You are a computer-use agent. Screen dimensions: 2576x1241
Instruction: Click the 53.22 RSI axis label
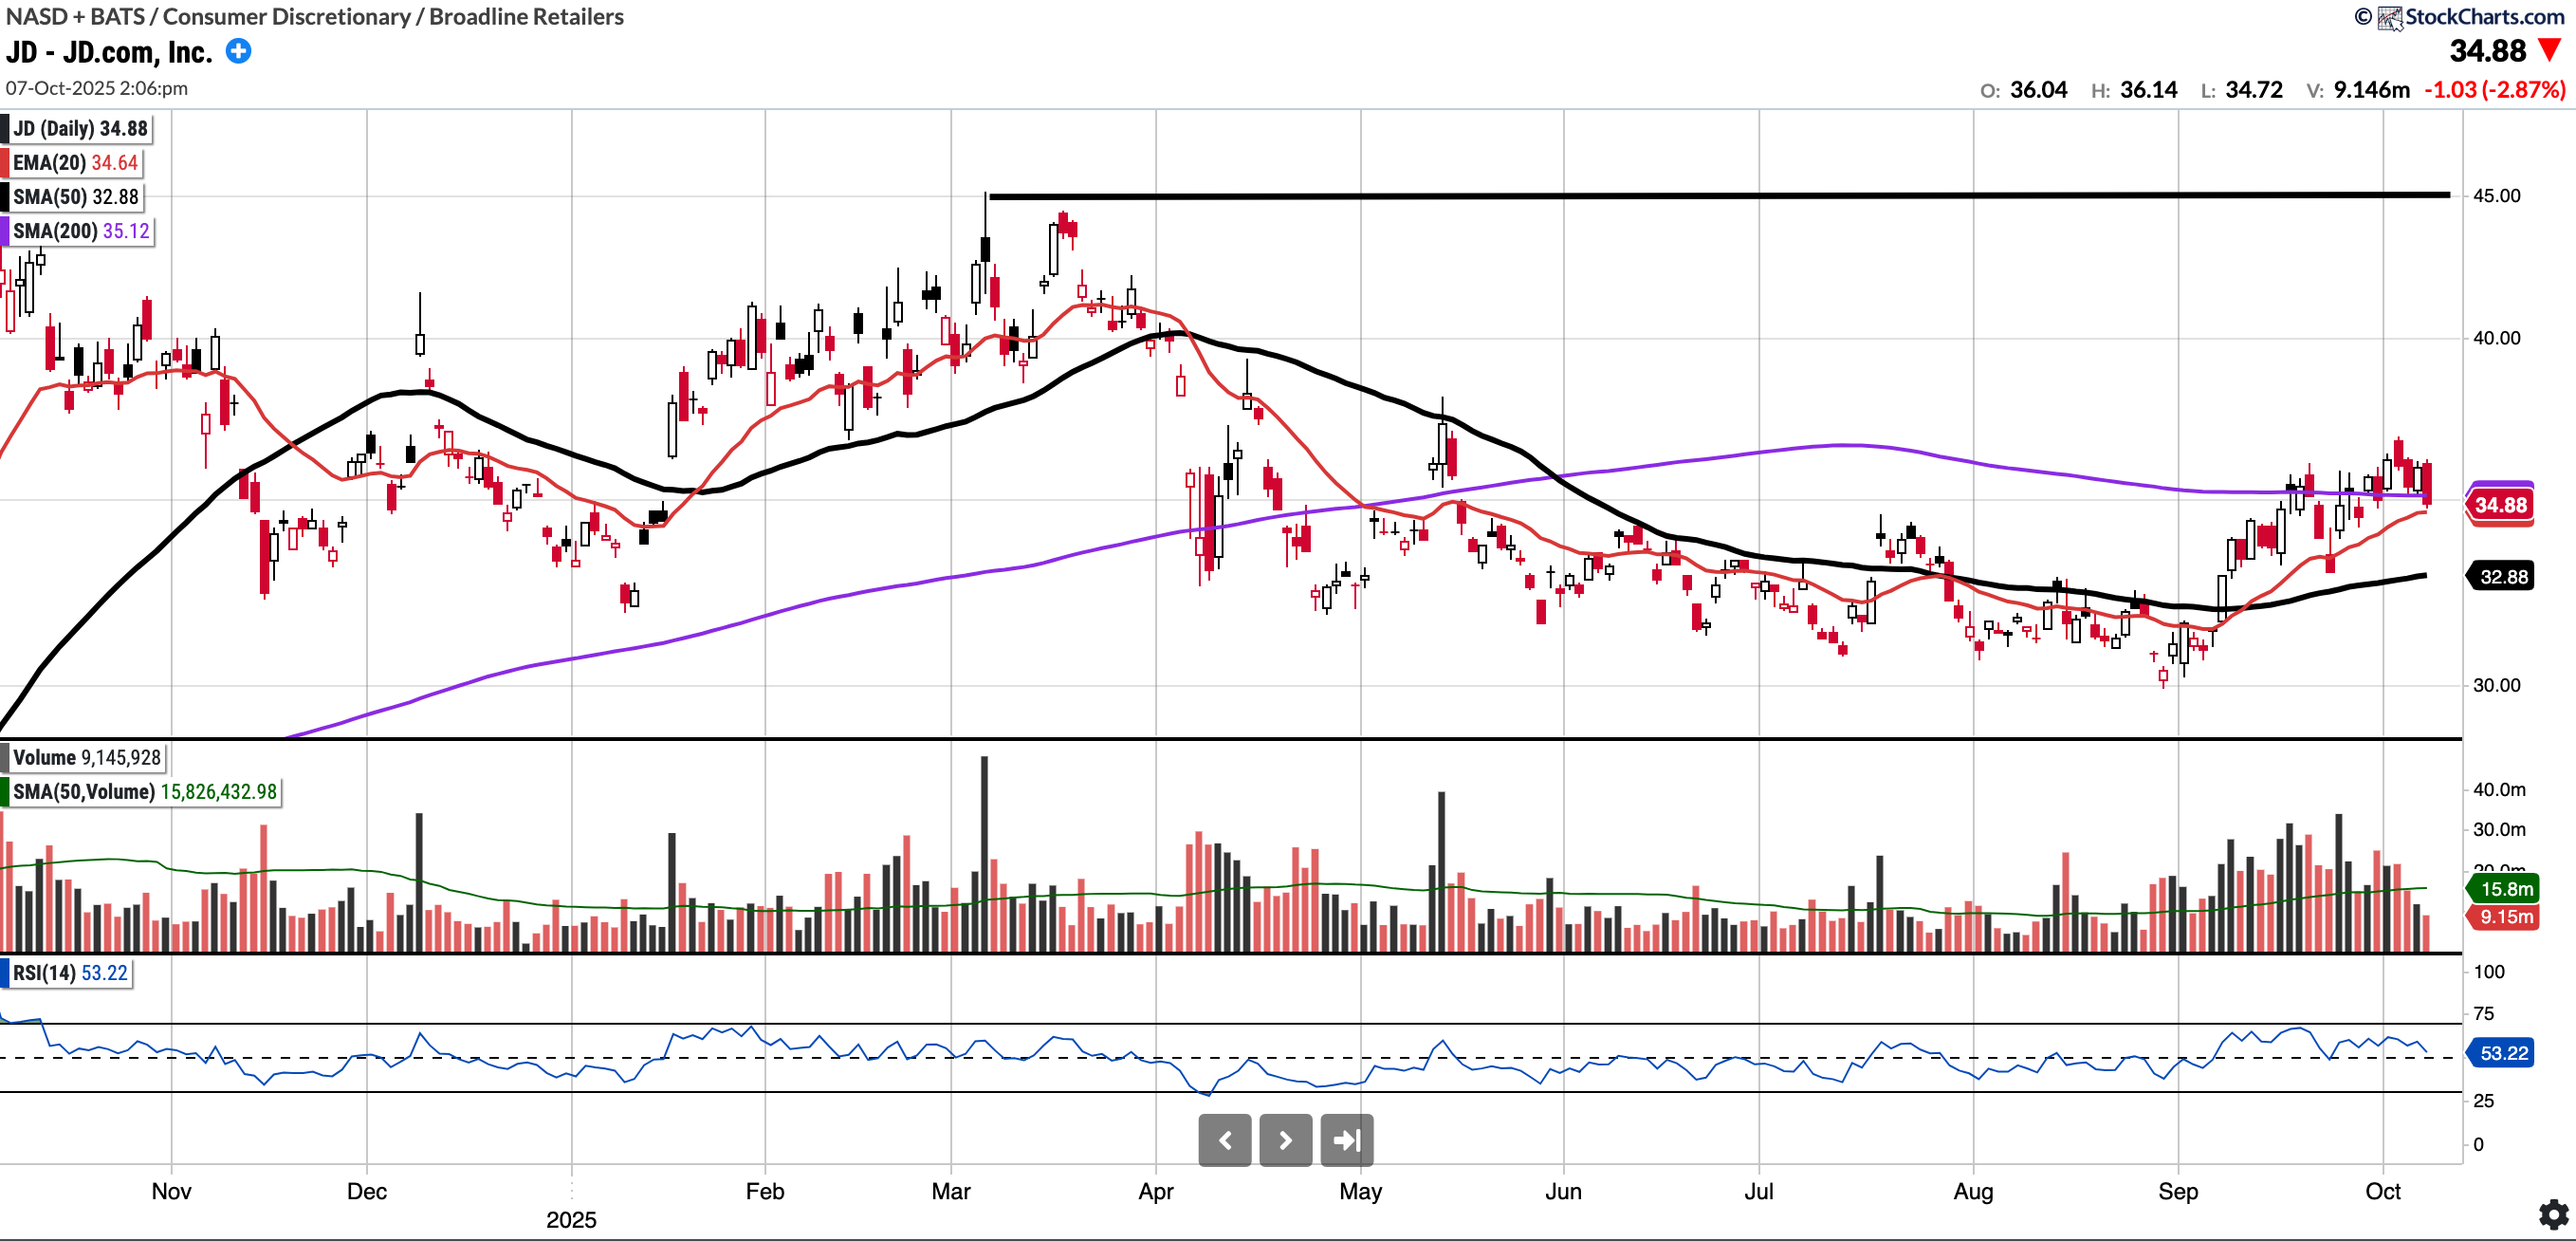tap(2503, 1053)
